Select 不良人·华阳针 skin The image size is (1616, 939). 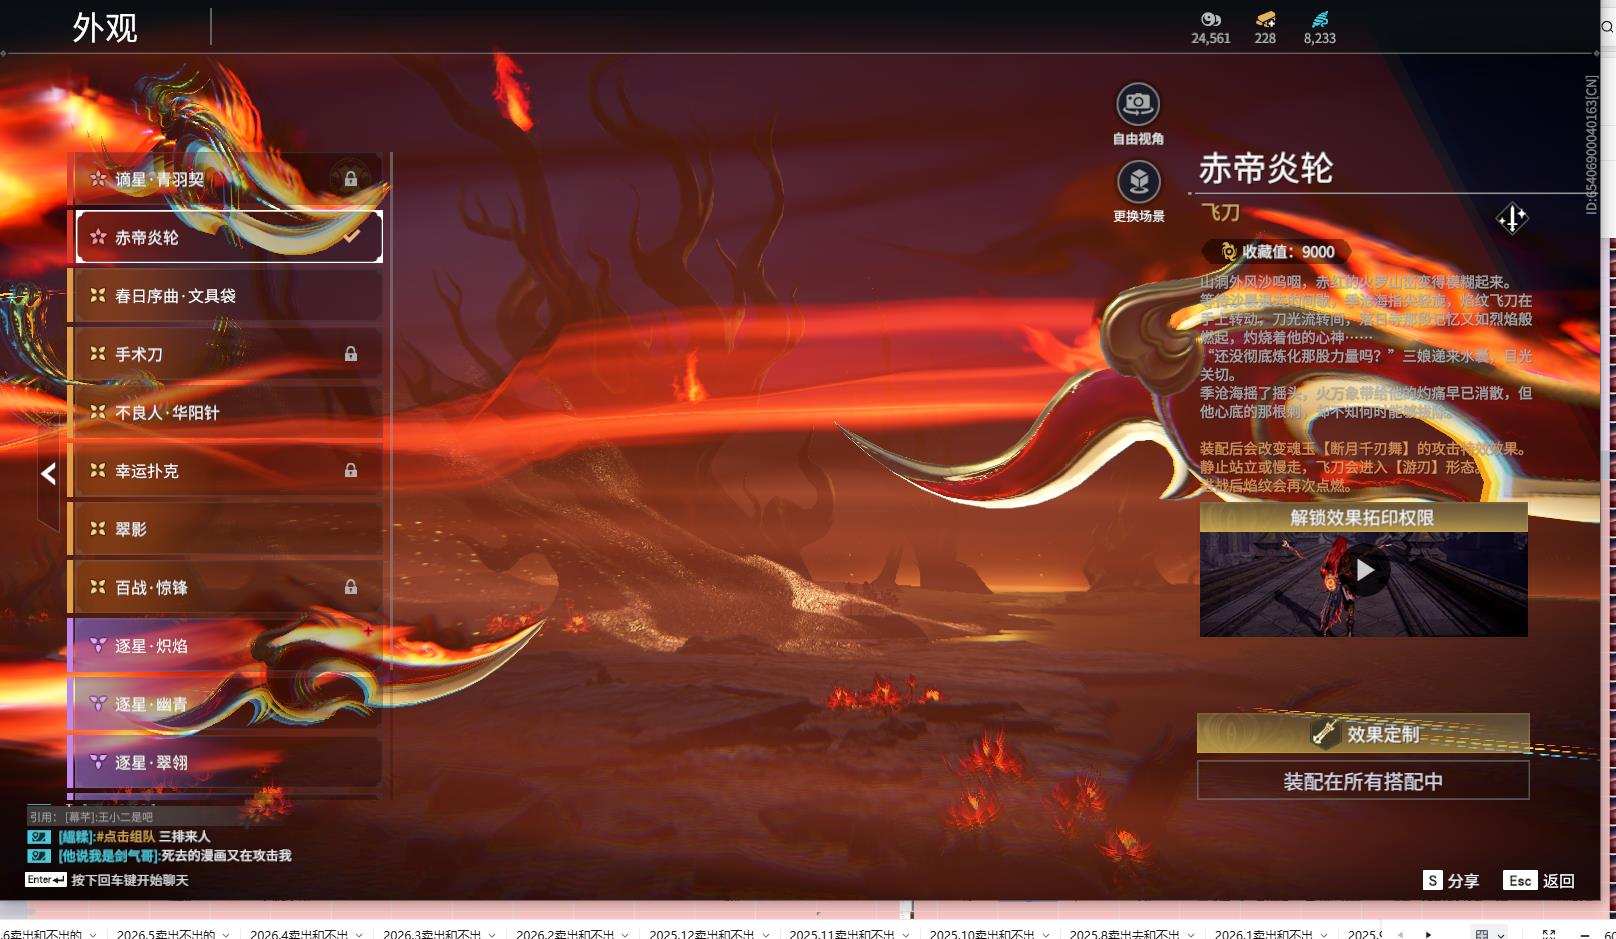pos(225,412)
